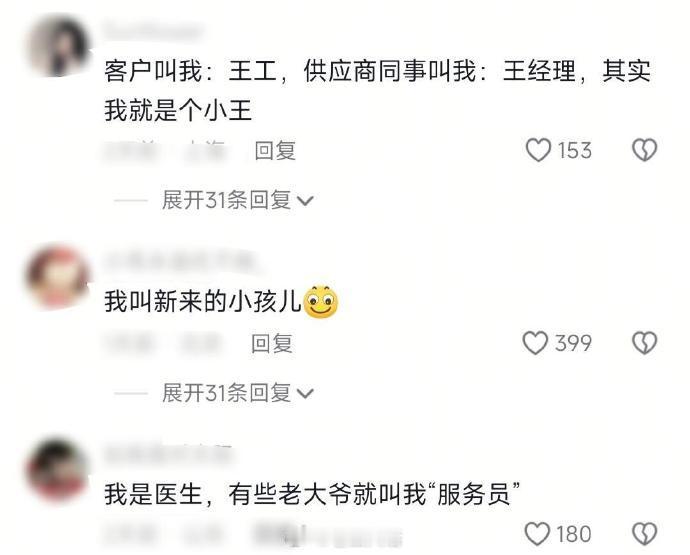
Task: Tap broken heart beside 180 likes
Action: pos(645,534)
